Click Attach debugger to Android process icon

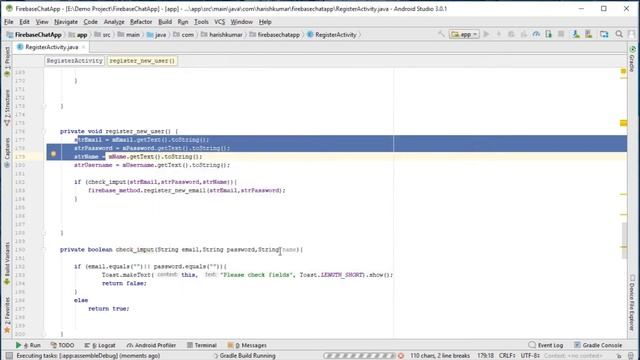(x=549, y=34)
